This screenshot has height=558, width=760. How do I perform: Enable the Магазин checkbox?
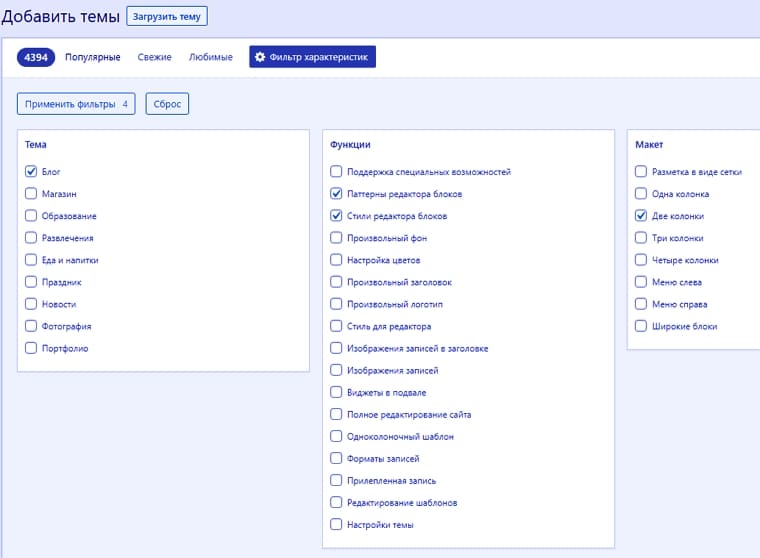31,193
